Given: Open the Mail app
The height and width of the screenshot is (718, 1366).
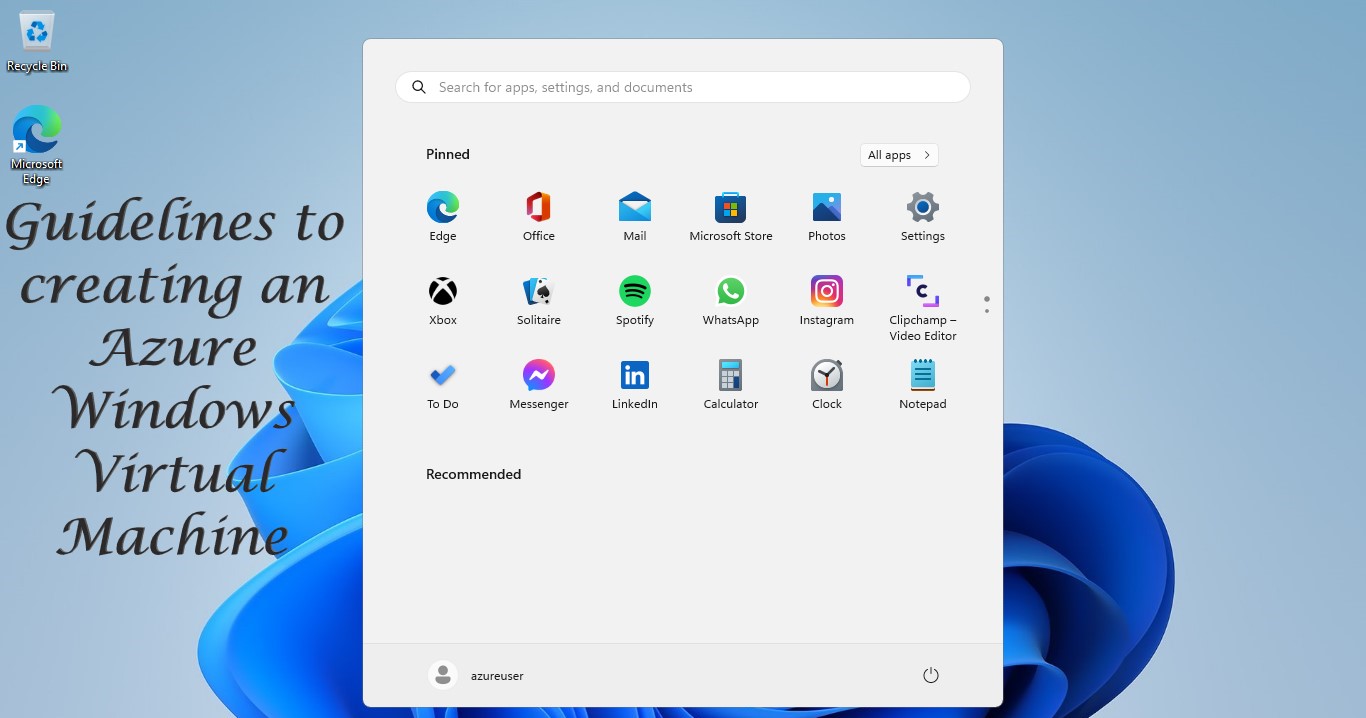Looking at the screenshot, I should (x=634, y=216).
